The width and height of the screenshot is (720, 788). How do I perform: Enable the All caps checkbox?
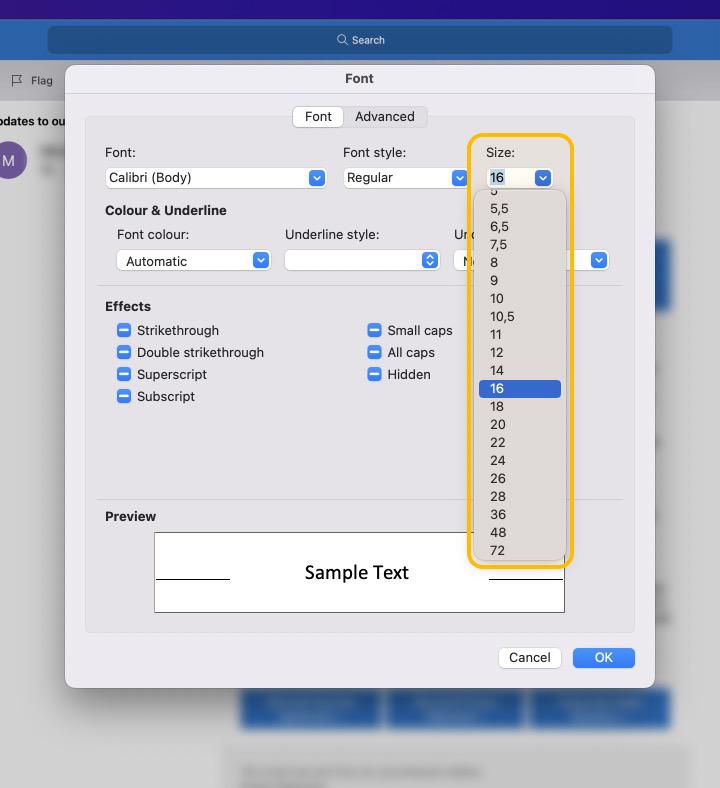[x=374, y=352]
